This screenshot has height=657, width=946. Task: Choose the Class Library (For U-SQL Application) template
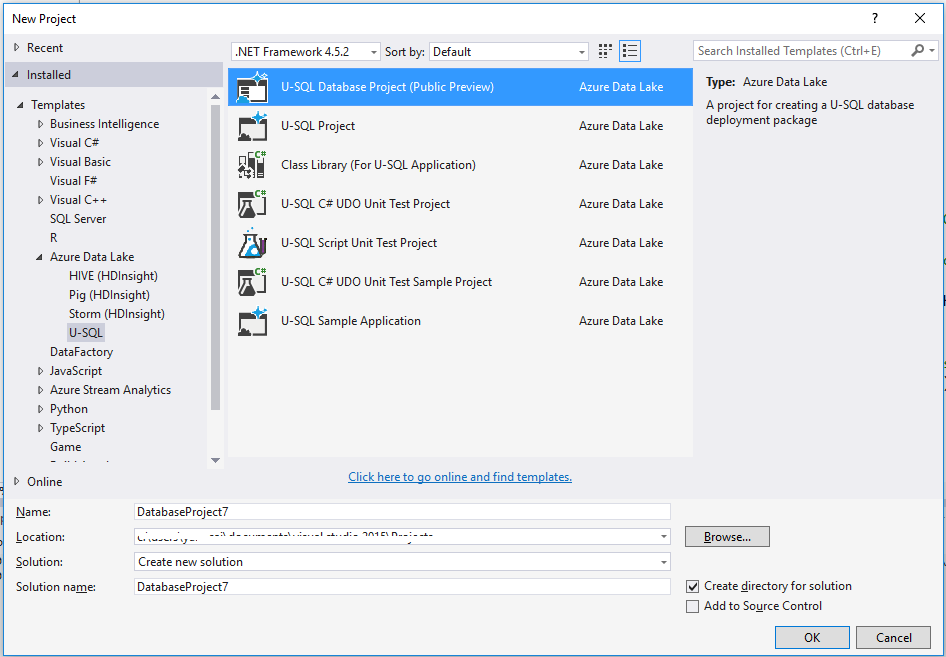[252, 165]
